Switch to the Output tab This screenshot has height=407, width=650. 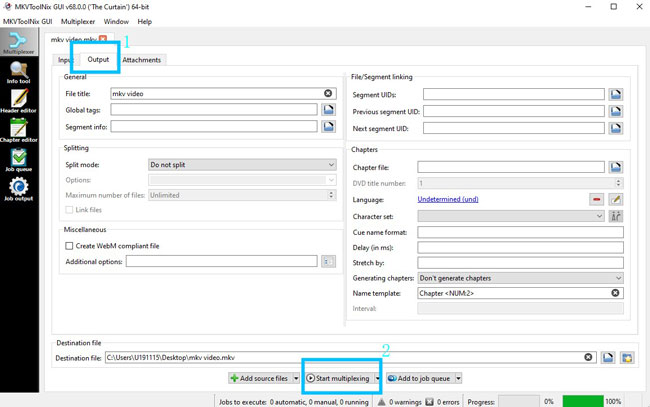pyautogui.click(x=98, y=59)
